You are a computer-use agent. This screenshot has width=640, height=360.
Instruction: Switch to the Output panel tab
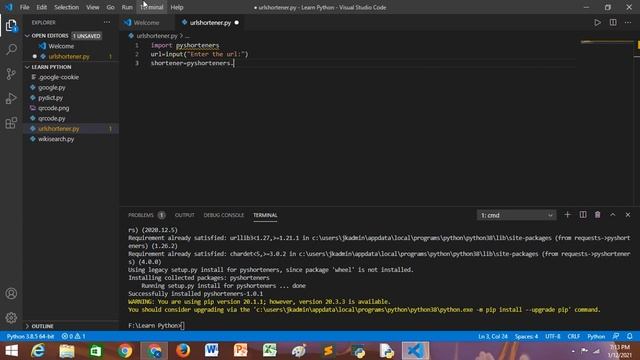[x=184, y=215]
